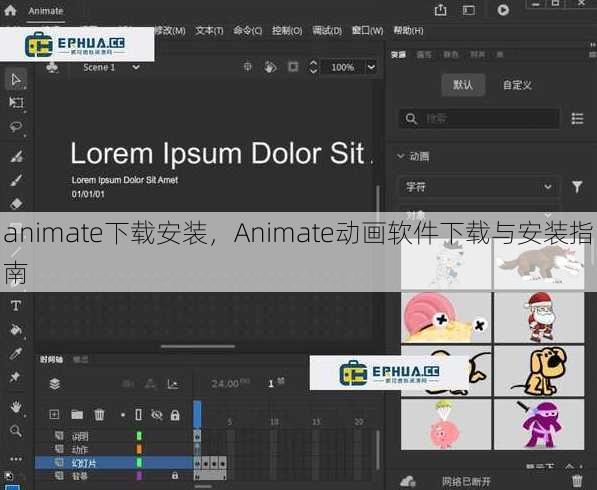Click the Home icon
597x490 pixels.
click(10, 10)
